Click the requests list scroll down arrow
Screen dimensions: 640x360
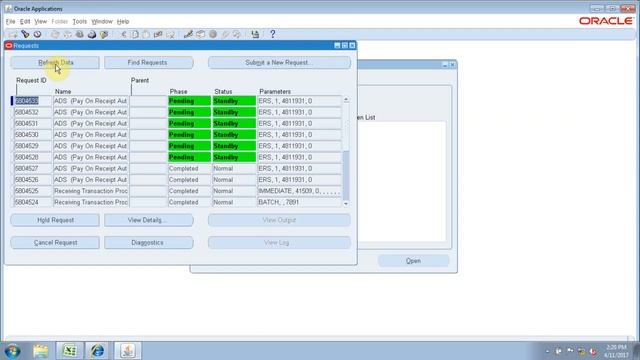click(x=346, y=203)
